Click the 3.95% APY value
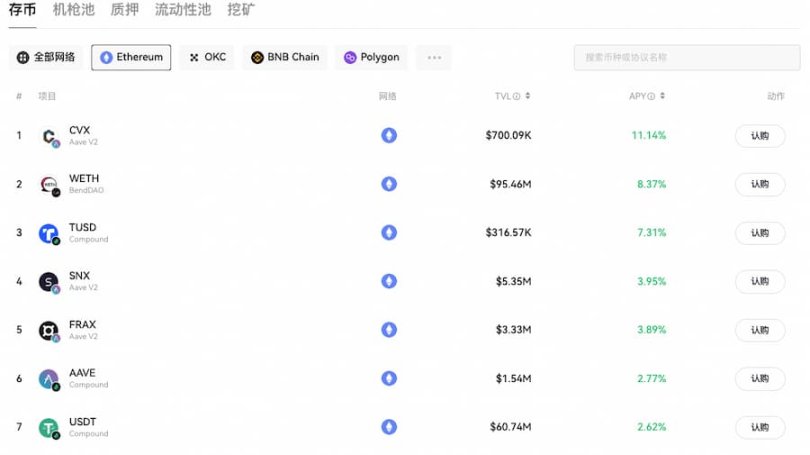The width and height of the screenshot is (810, 455). click(x=651, y=281)
